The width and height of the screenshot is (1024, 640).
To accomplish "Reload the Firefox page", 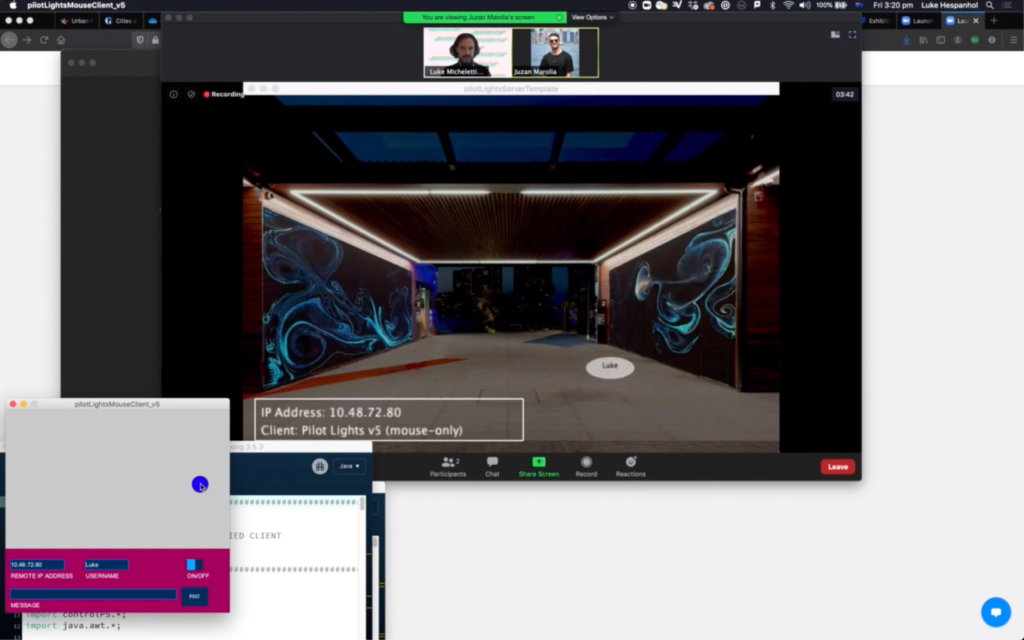I will [44, 40].
